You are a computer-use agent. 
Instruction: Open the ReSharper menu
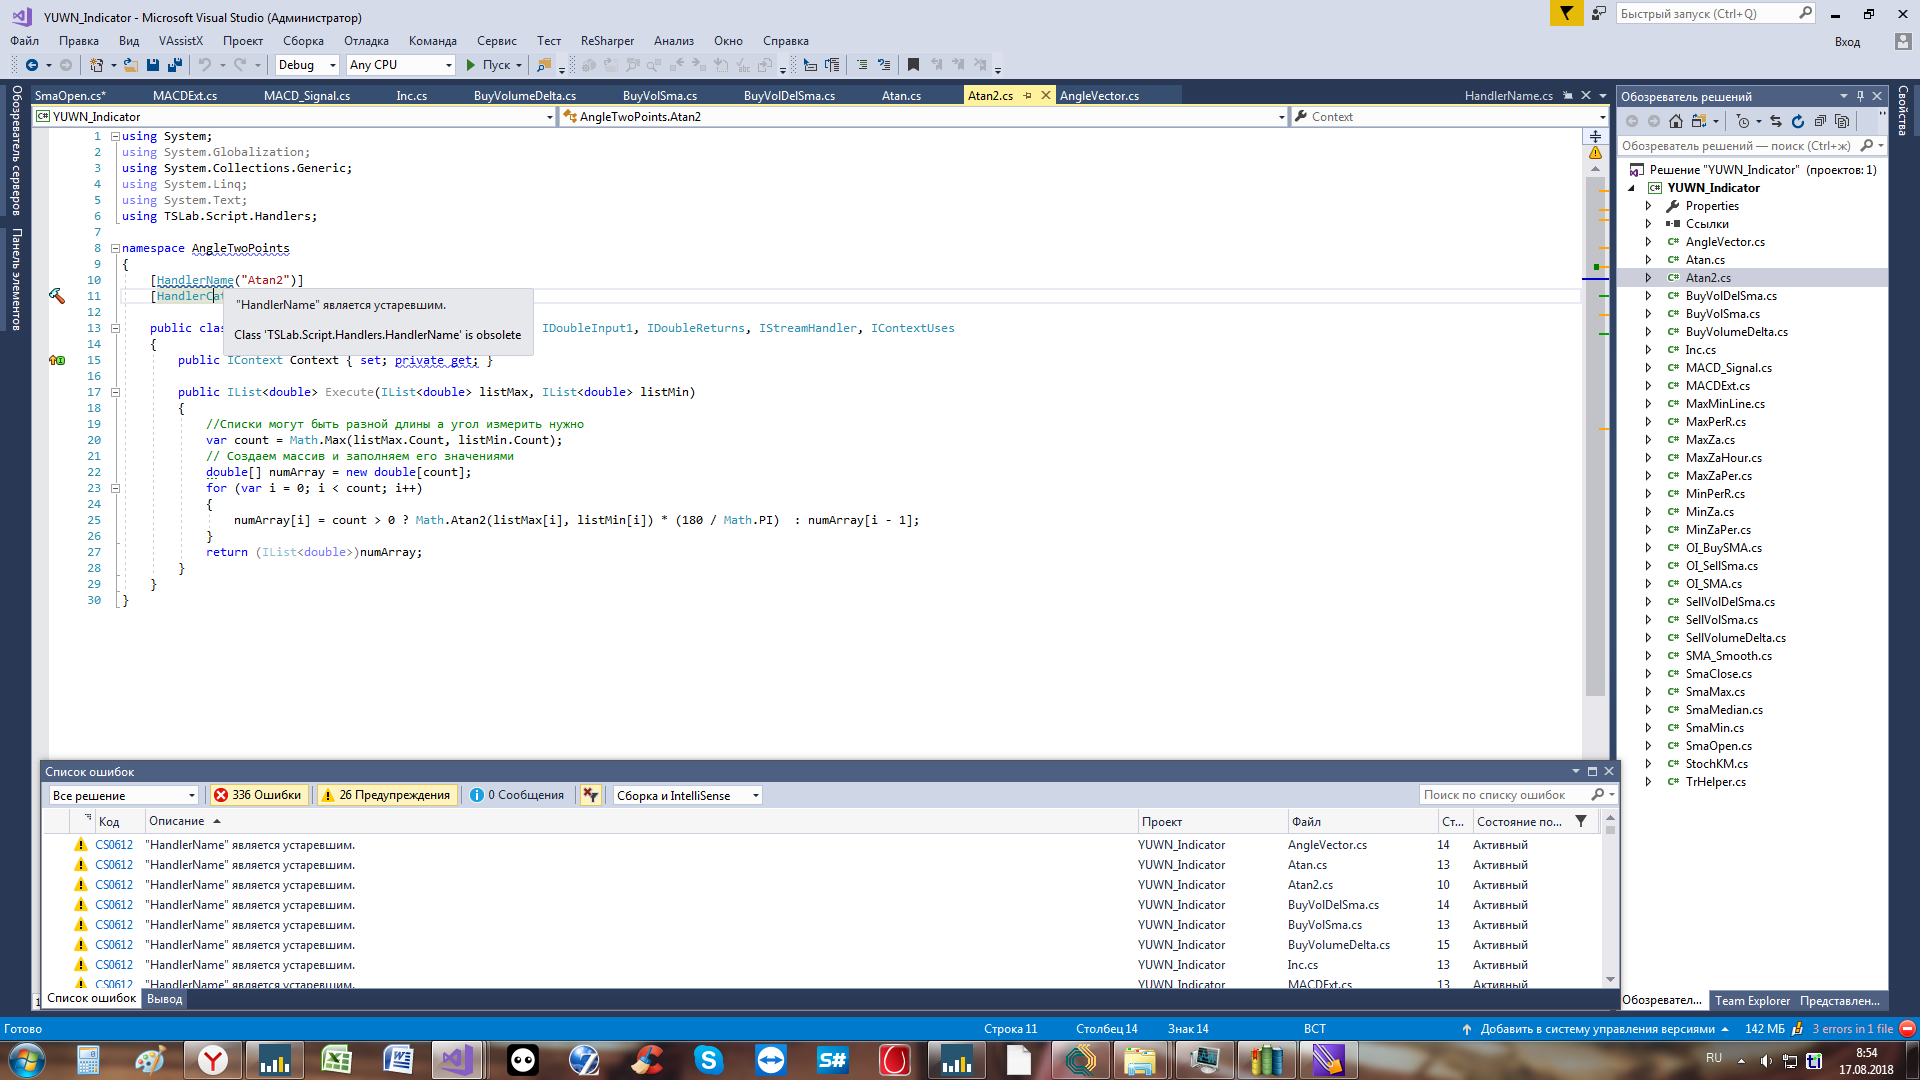point(607,41)
